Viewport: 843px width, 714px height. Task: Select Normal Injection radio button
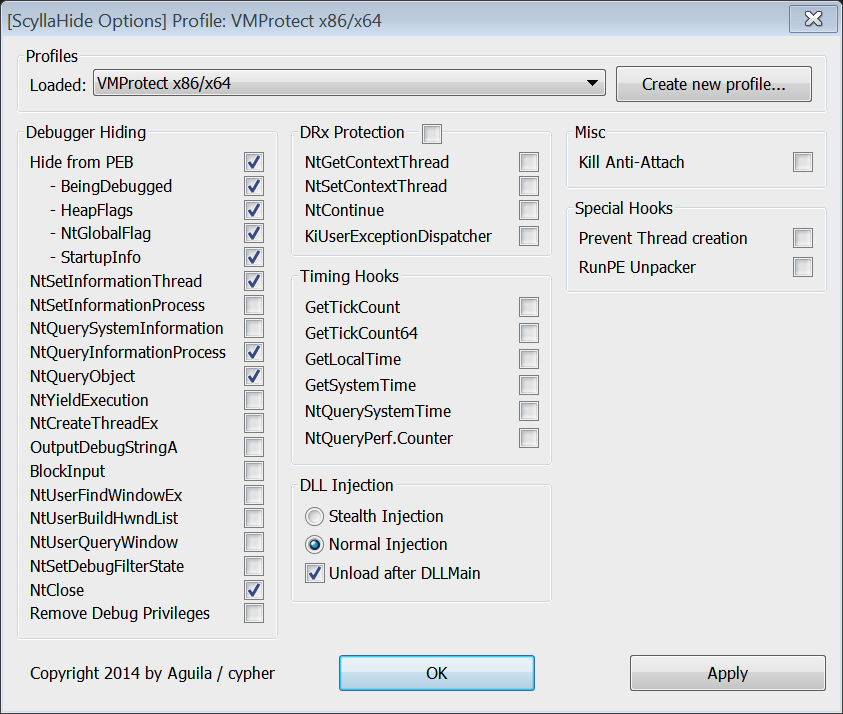pos(315,545)
